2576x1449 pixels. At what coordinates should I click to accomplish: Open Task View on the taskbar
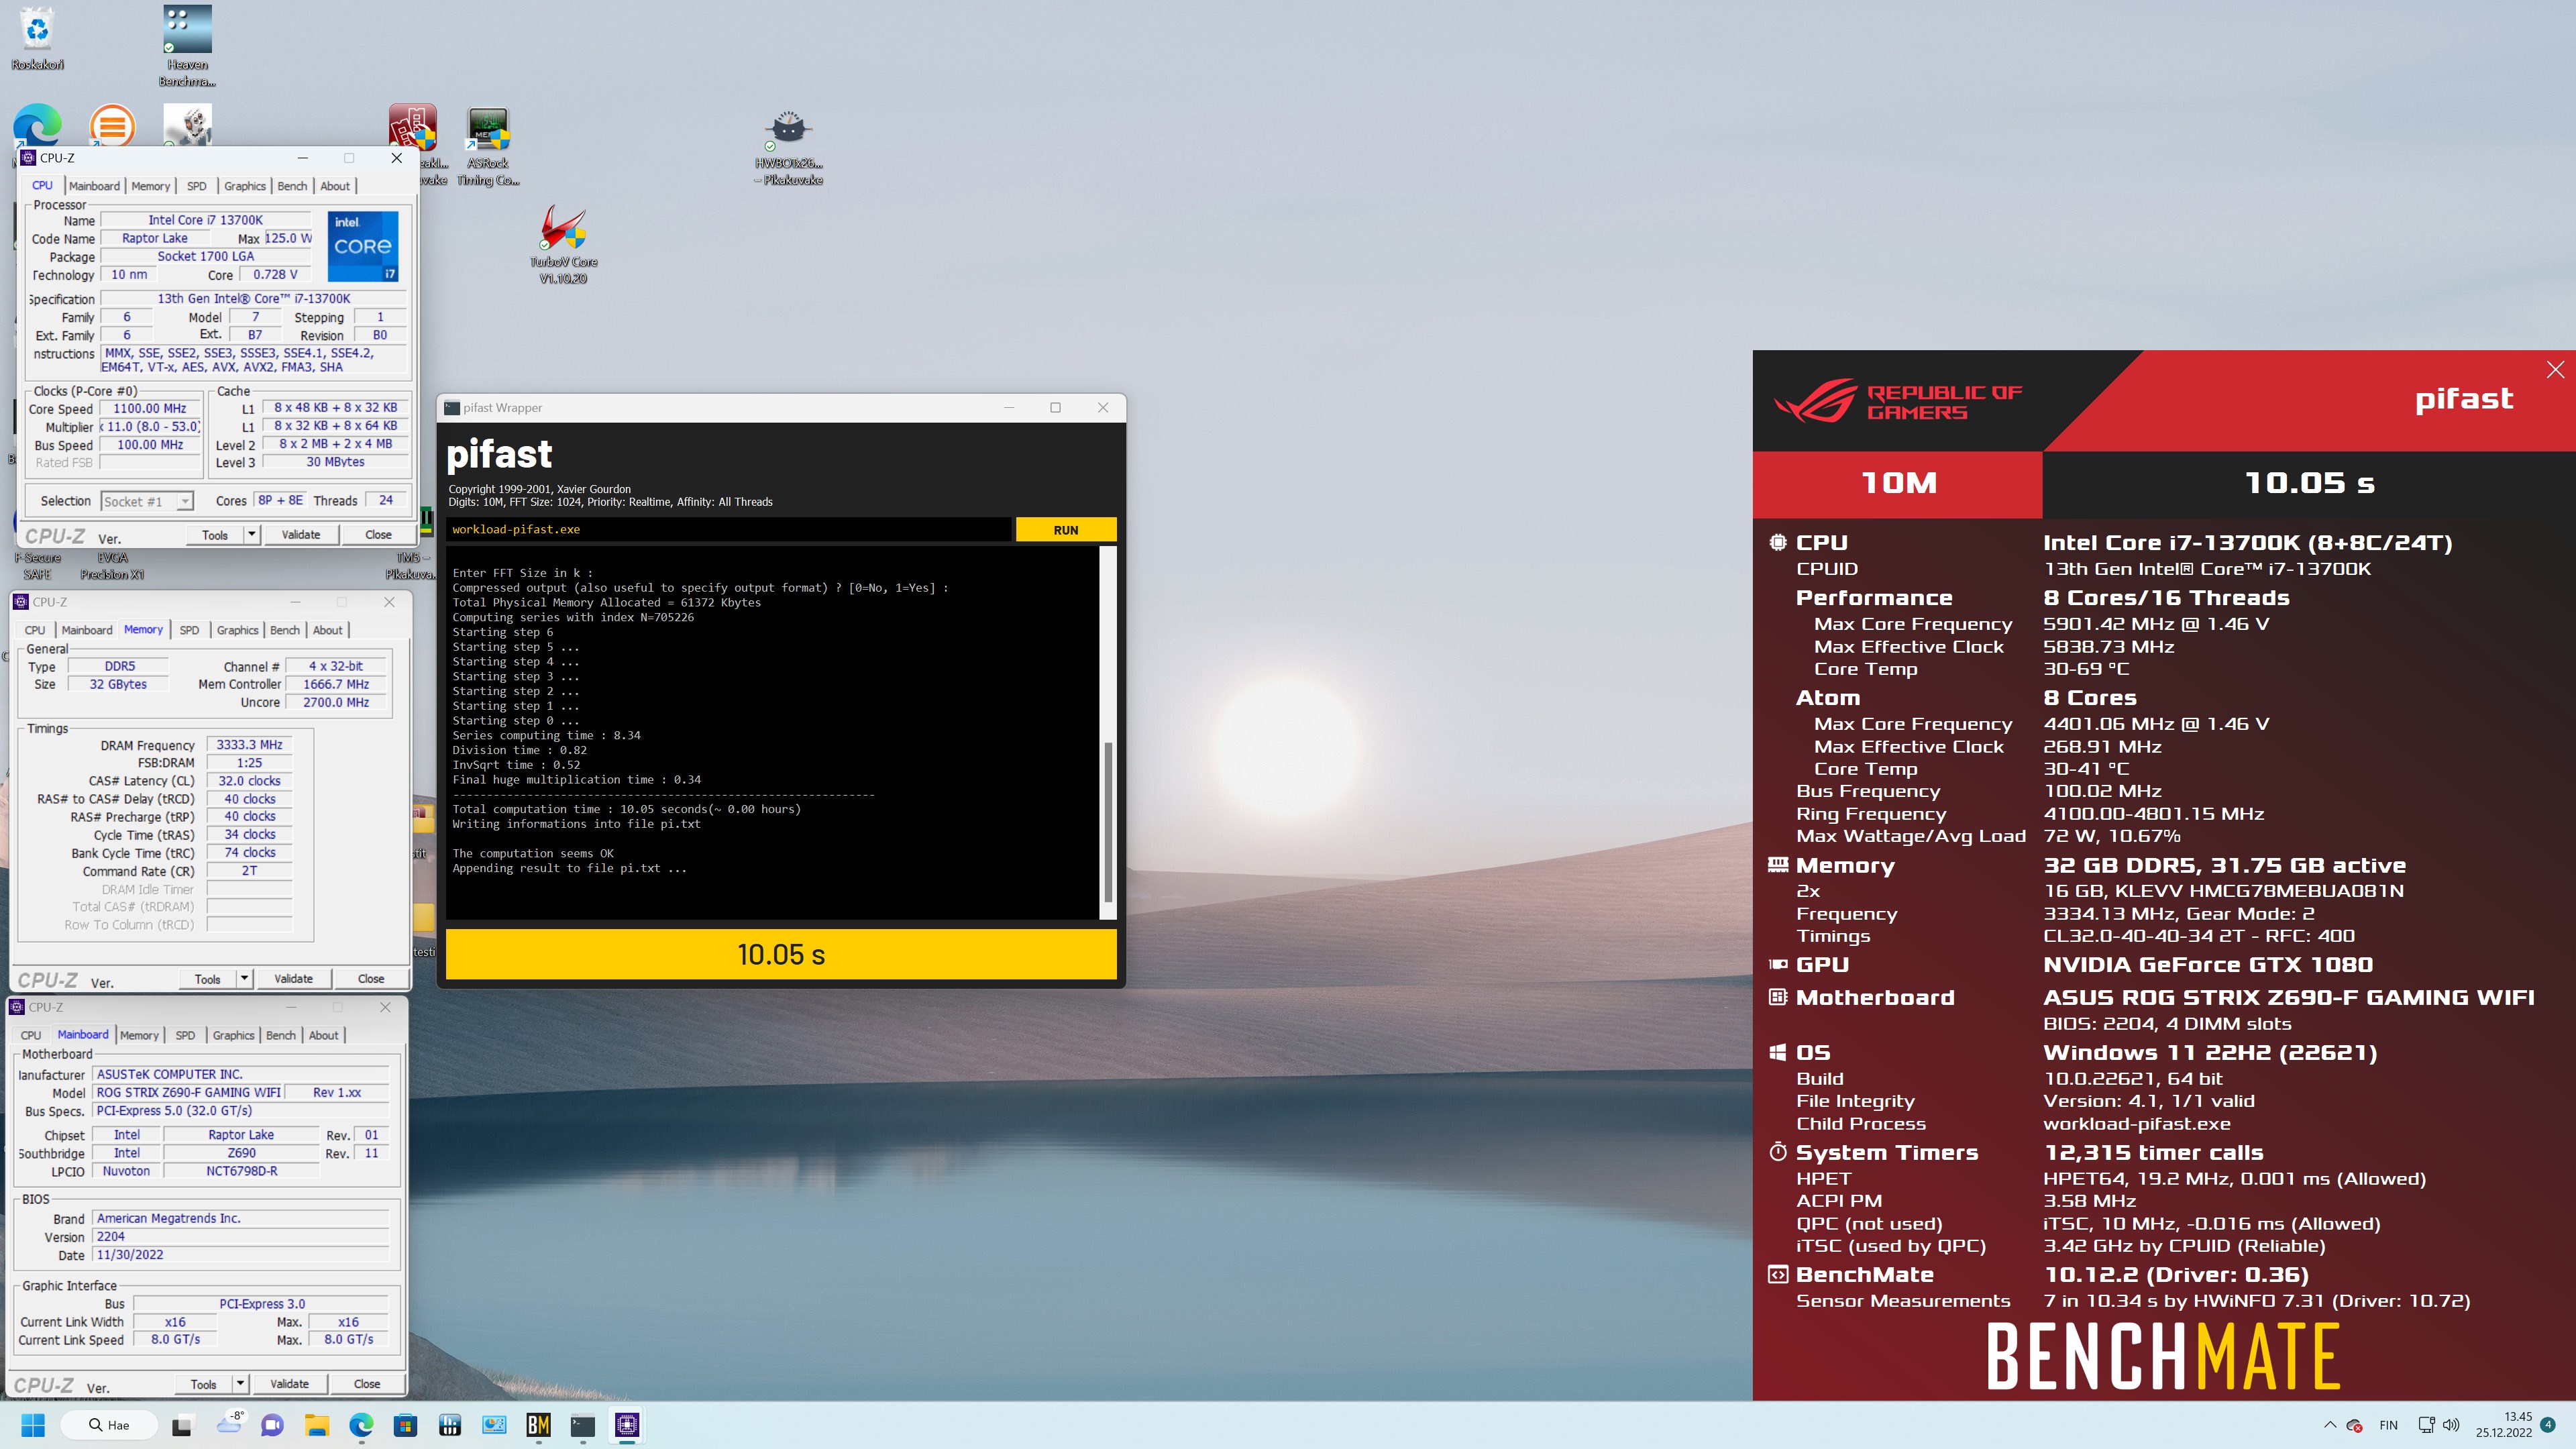[182, 1425]
